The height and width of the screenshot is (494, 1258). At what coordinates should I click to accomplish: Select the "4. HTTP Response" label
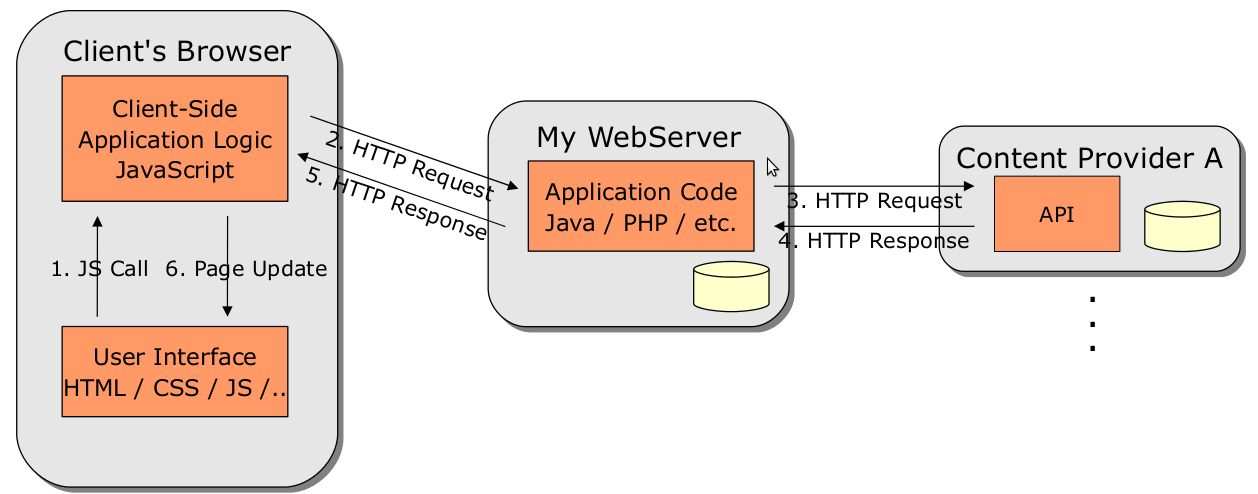coord(873,241)
